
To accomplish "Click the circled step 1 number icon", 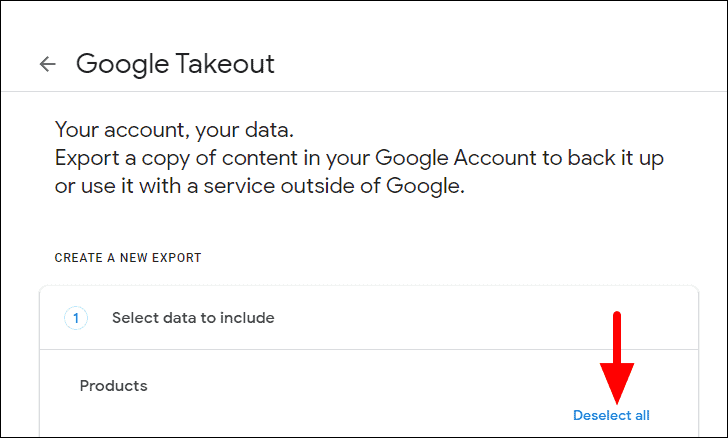I will [76, 318].
